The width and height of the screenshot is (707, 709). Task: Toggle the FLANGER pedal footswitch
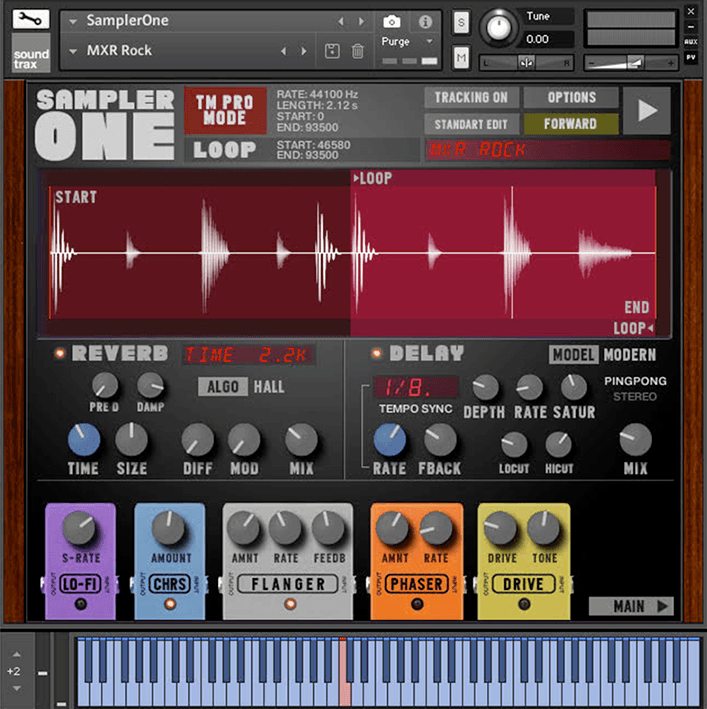[x=290, y=604]
